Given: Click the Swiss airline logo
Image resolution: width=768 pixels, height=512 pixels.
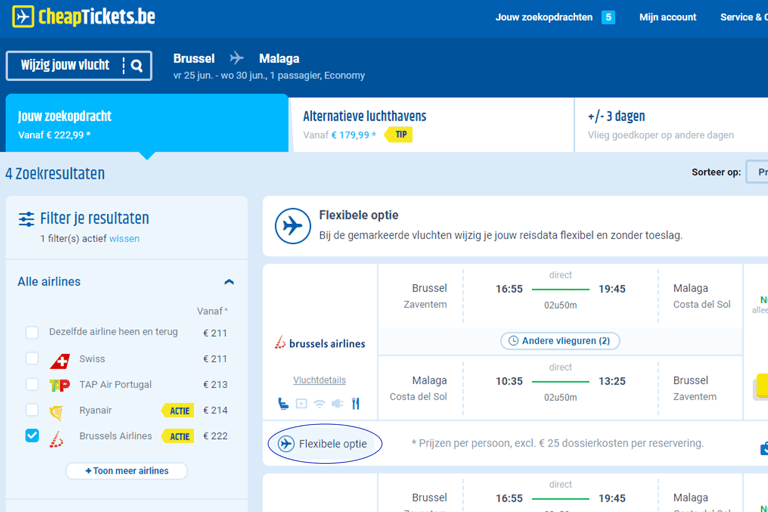Looking at the screenshot, I should tap(60, 361).
